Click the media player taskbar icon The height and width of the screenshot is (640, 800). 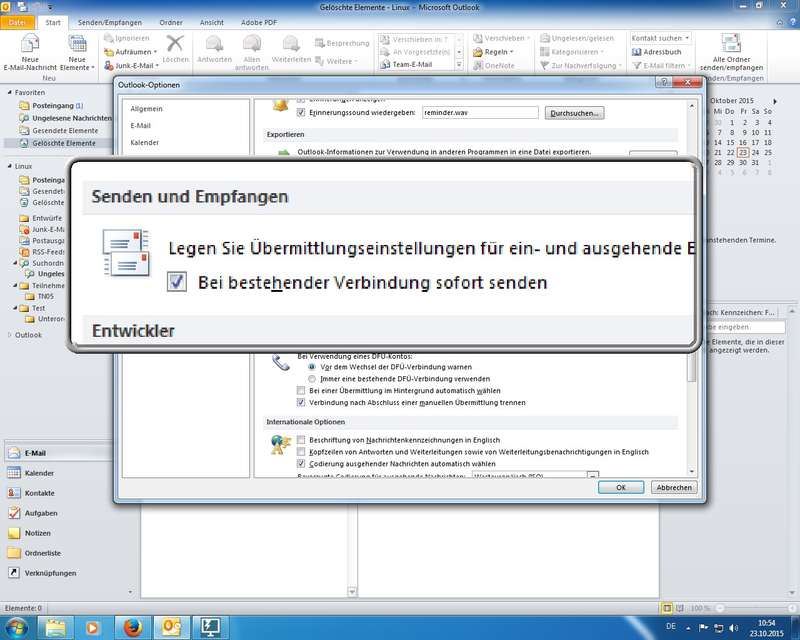click(92, 627)
